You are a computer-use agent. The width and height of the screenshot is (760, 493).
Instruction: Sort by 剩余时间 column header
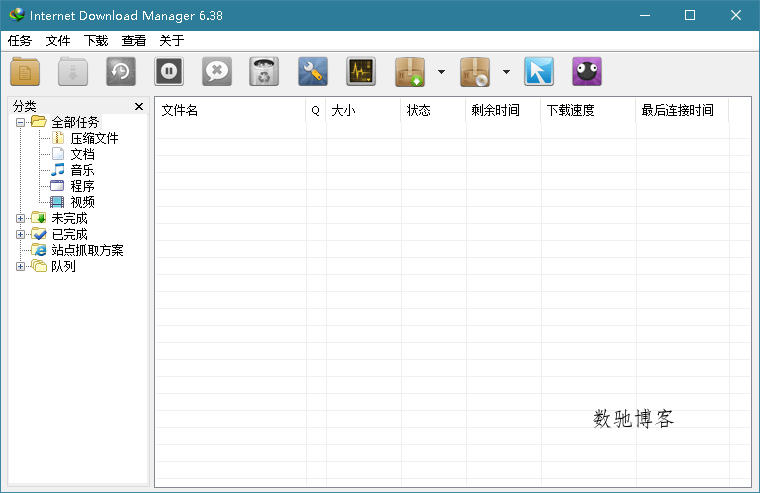(503, 111)
